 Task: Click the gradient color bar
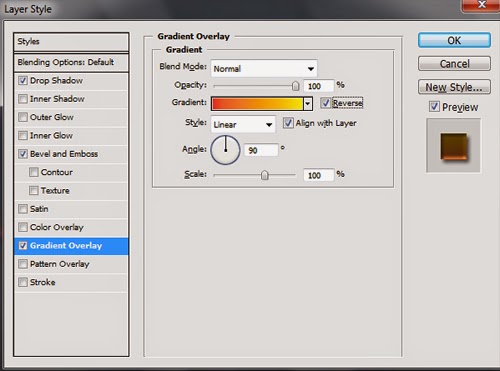coord(257,104)
